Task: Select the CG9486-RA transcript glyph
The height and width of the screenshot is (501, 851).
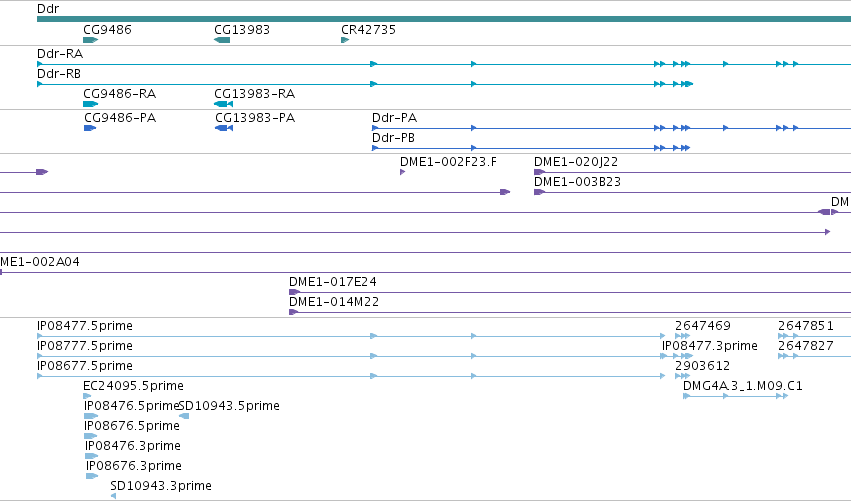Action: click(x=90, y=104)
